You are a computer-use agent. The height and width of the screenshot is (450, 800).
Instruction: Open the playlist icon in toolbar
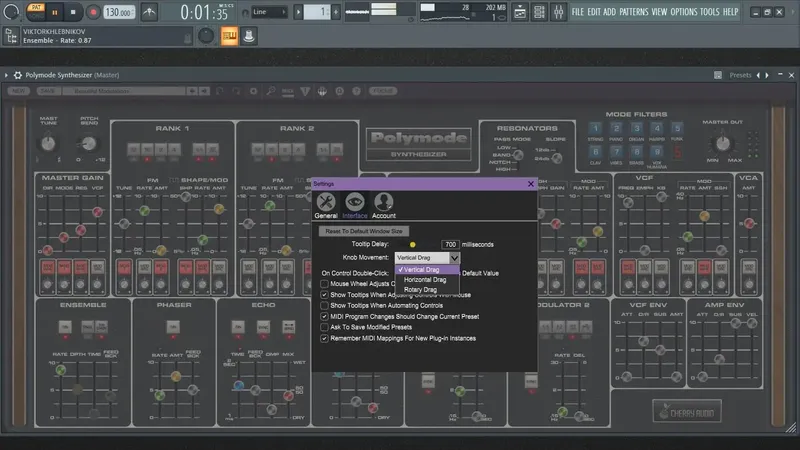coord(520,12)
